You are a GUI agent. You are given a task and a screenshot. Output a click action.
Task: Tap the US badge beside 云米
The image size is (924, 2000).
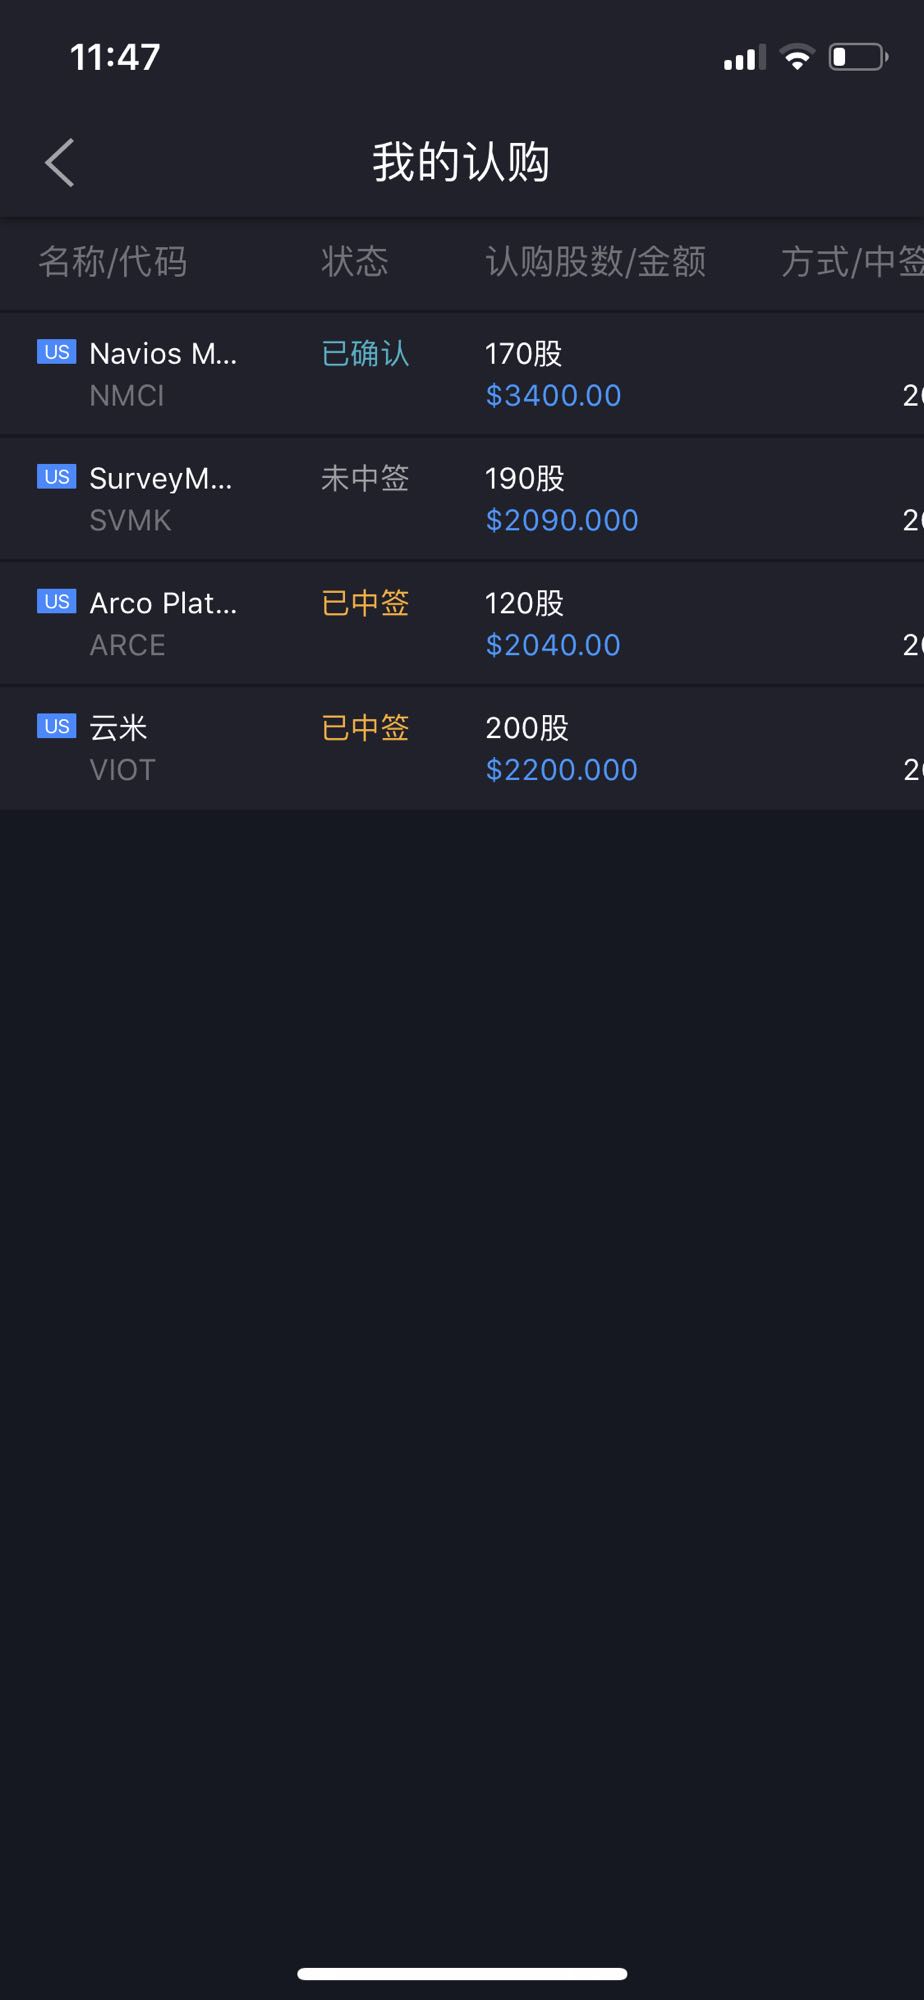click(x=57, y=726)
